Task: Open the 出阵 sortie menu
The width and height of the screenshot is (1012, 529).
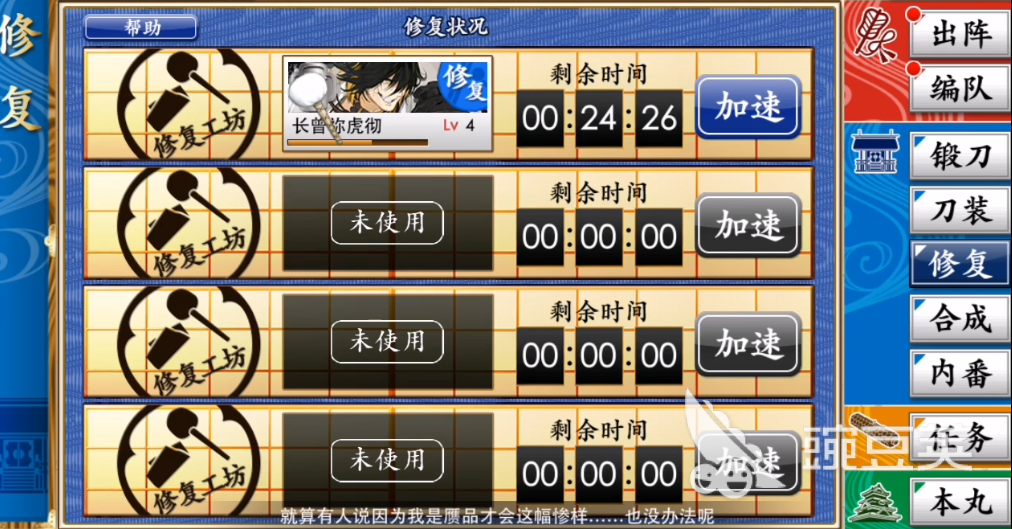Action: (960, 34)
